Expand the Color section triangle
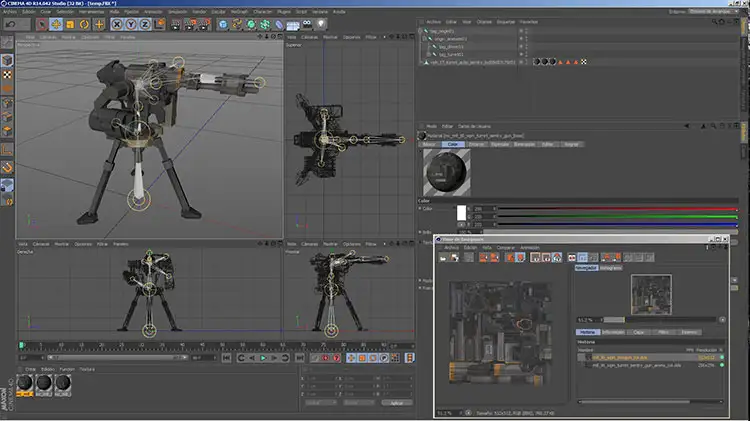The width and height of the screenshot is (750, 421). click(420, 208)
